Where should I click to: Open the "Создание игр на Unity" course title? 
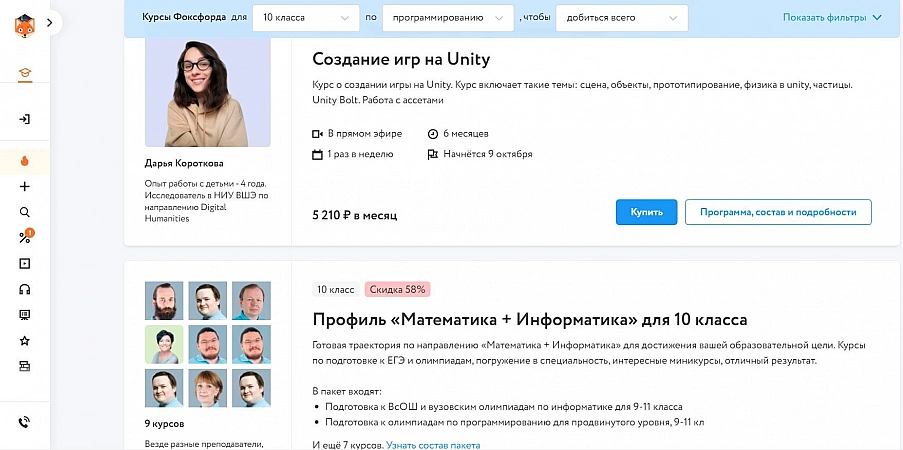(x=400, y=58)
